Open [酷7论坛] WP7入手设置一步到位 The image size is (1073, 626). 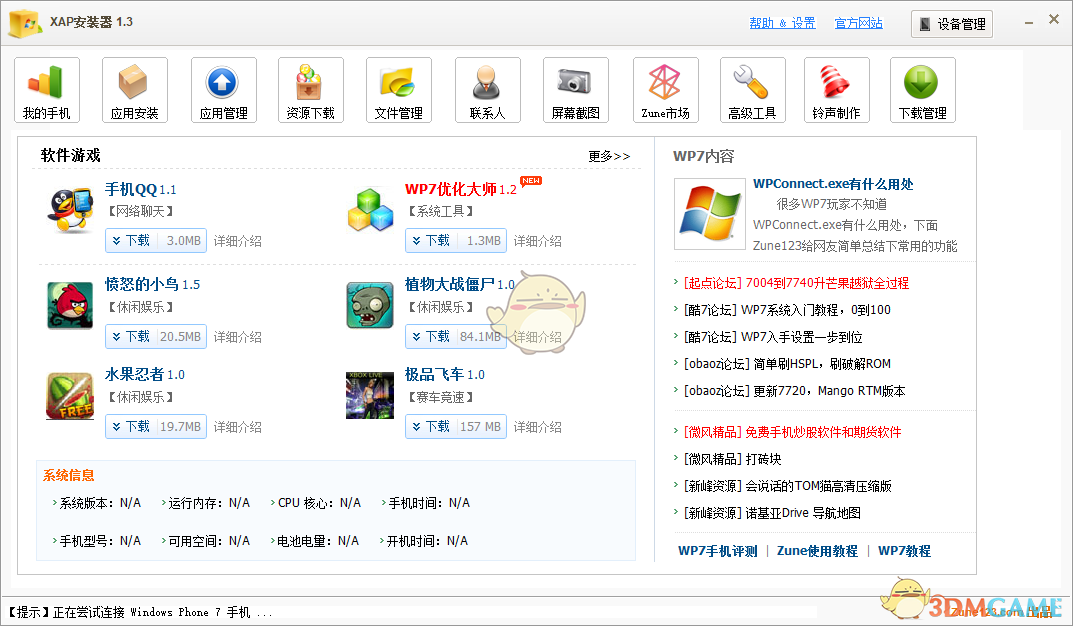[x=773, y=337]
